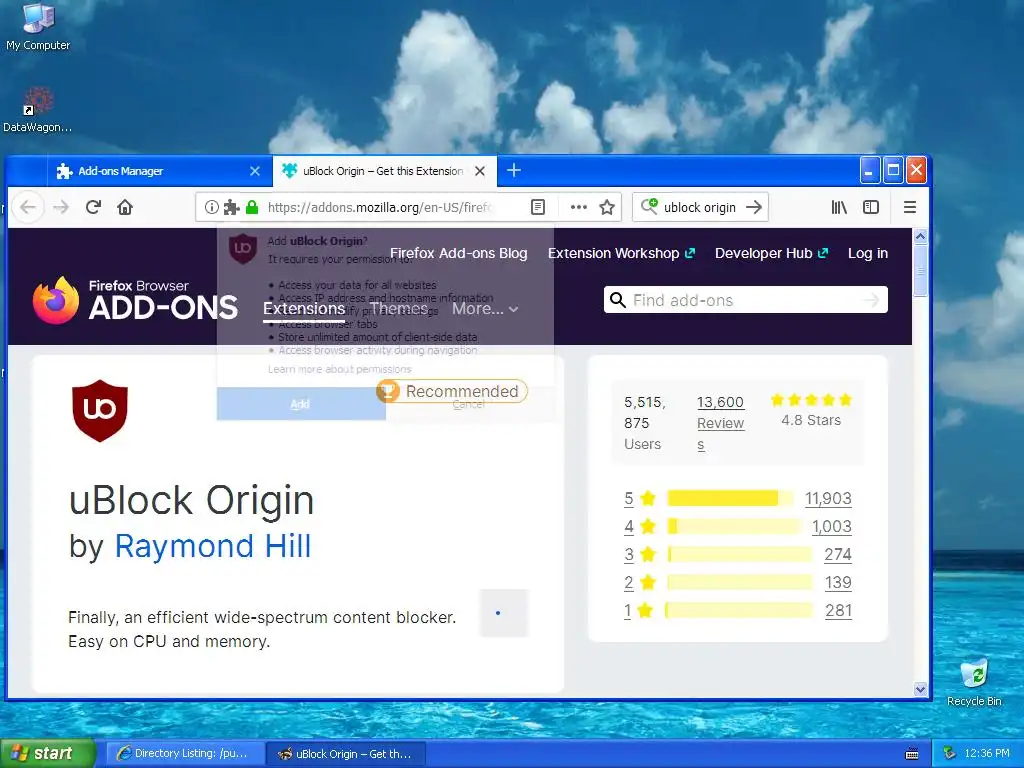Show site information icon in address bar
The height and width of the screenshot is (768, 1024).
click(212, 207)
